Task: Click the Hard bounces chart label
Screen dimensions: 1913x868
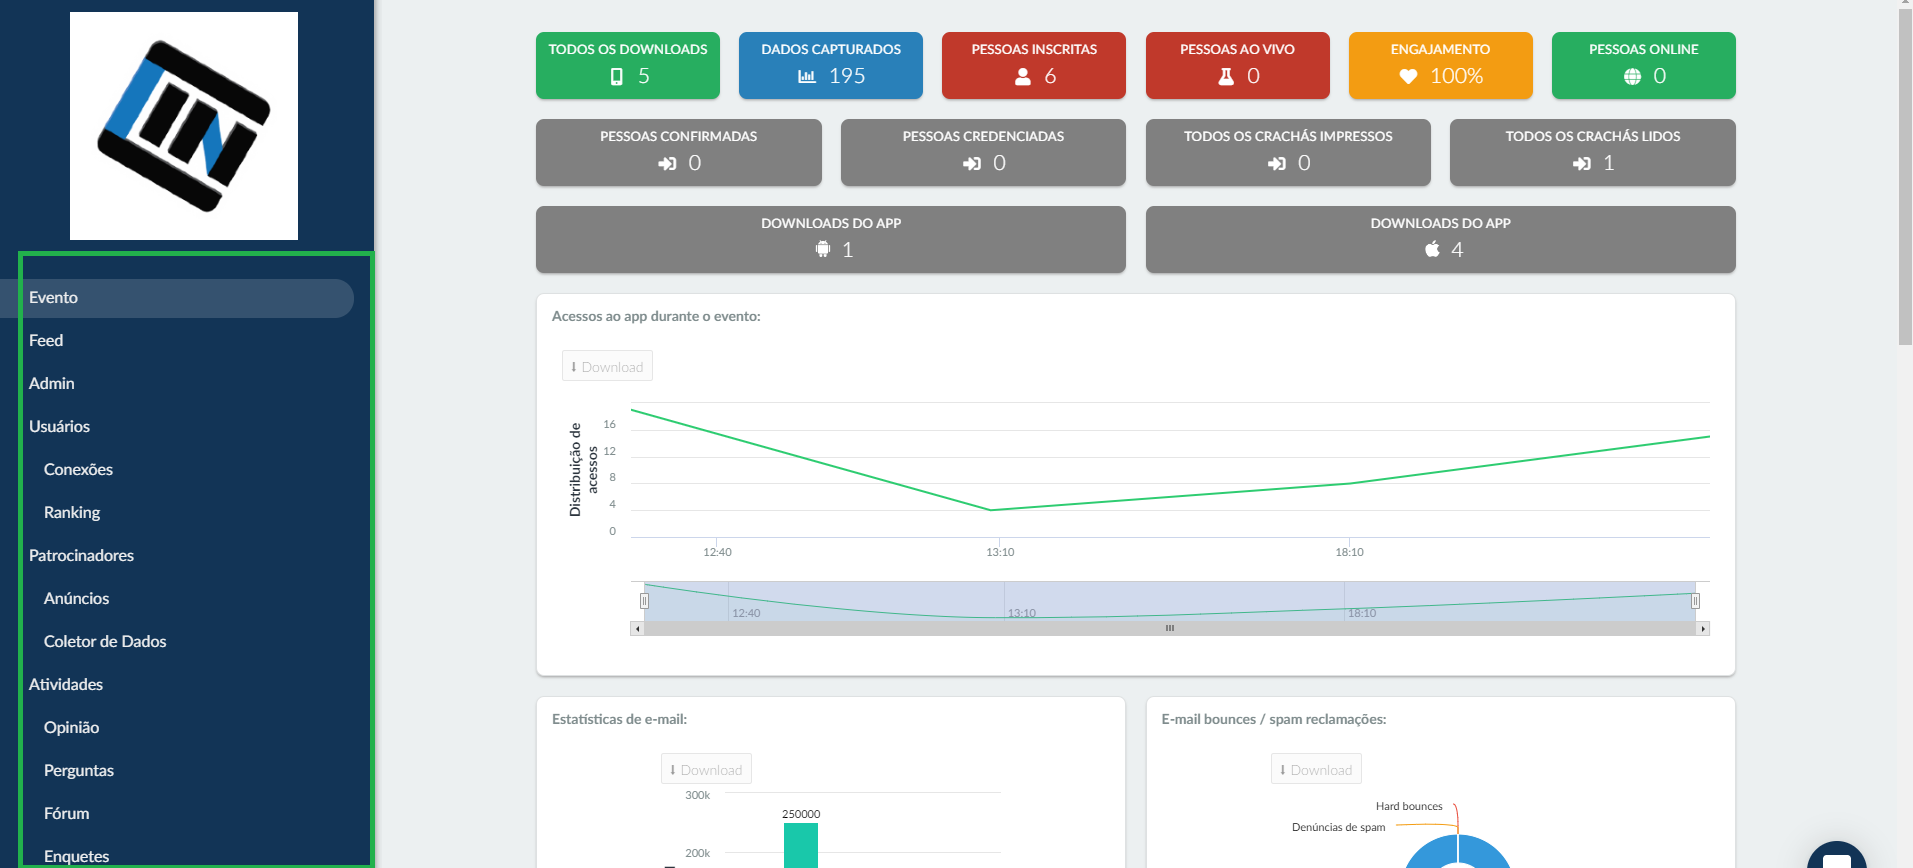Action: 1409,806
